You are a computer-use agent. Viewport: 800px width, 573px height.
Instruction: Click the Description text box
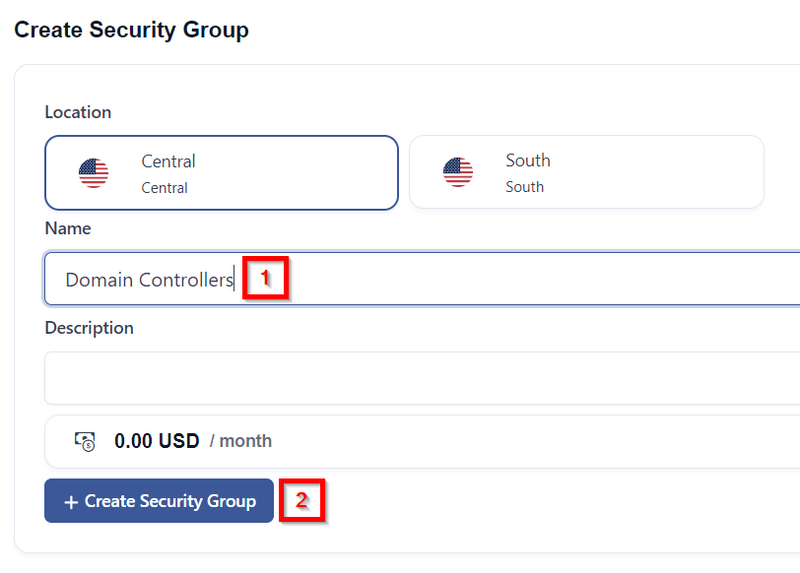[x=422, y=378]
